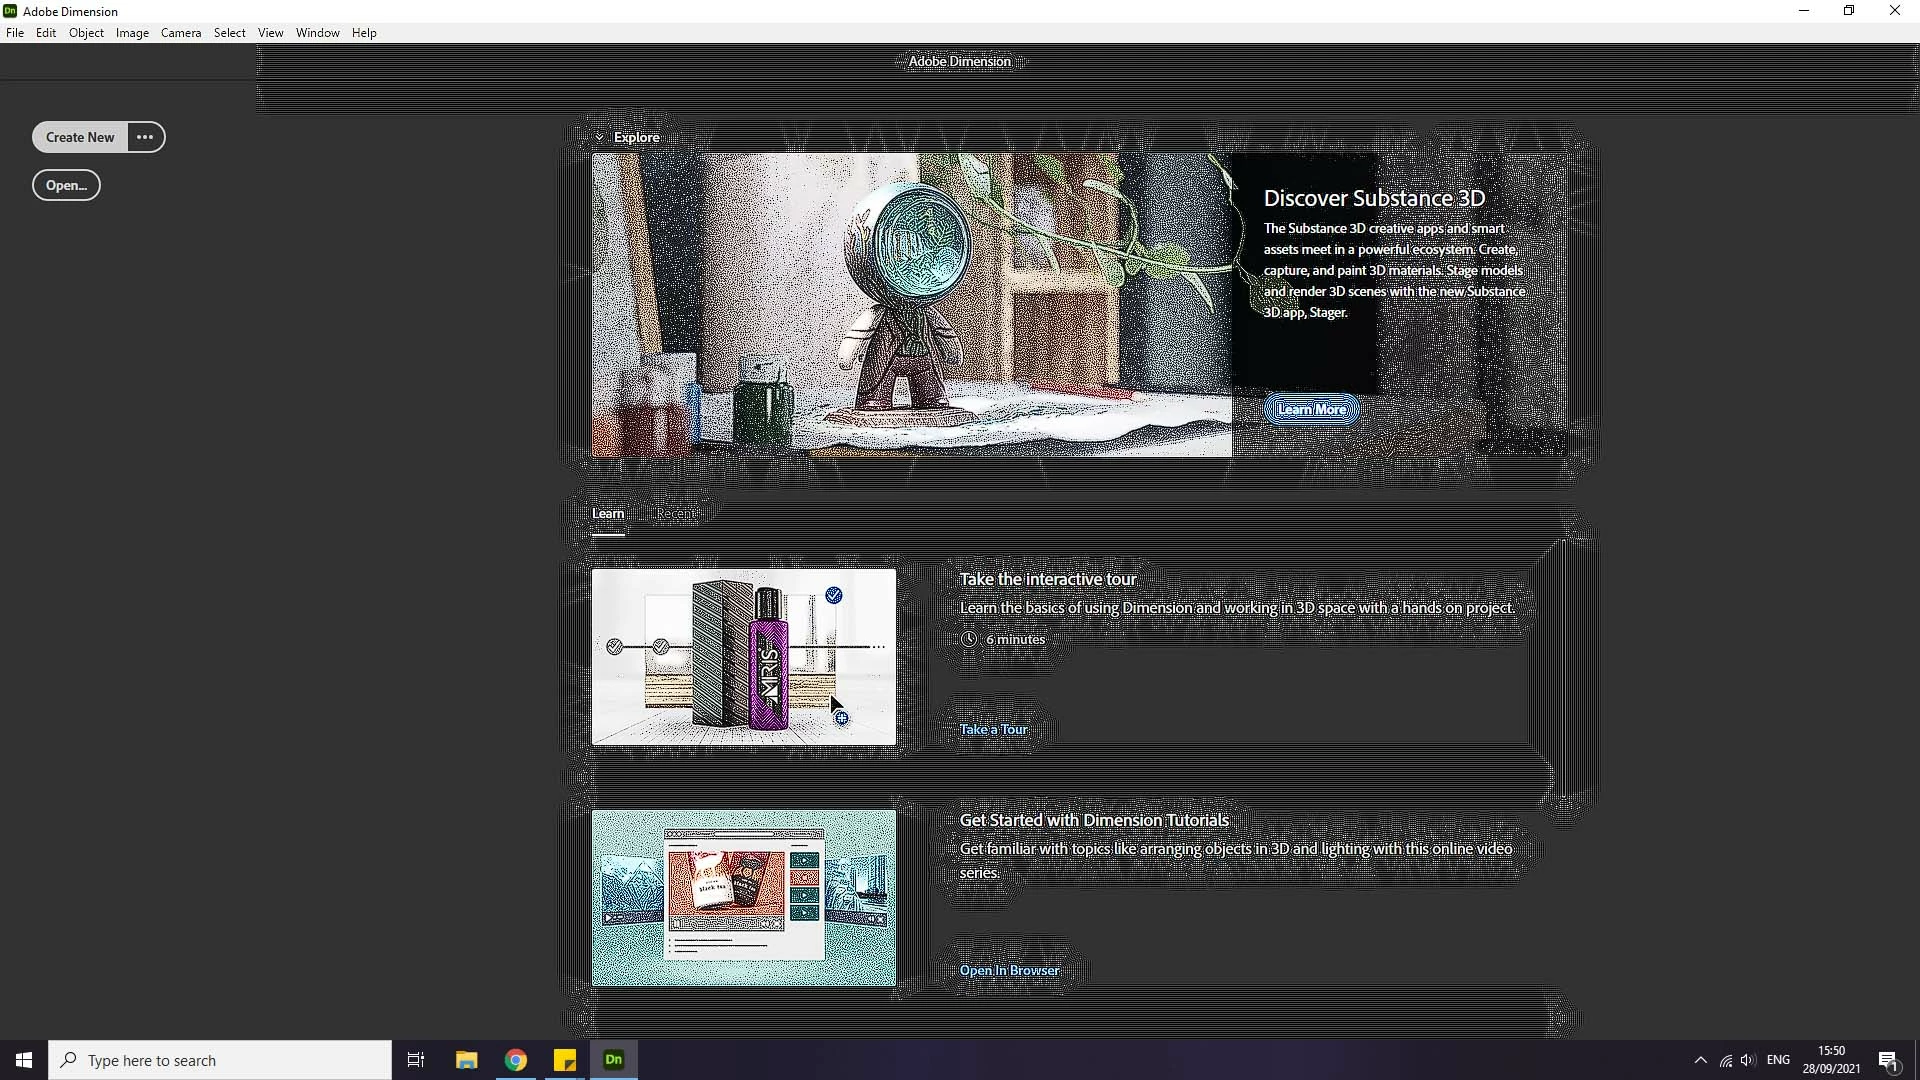Image resolution: width=1920 pixels, height=1080 pixels.
Task: Click the Open... button
Action: click(66, 185)
